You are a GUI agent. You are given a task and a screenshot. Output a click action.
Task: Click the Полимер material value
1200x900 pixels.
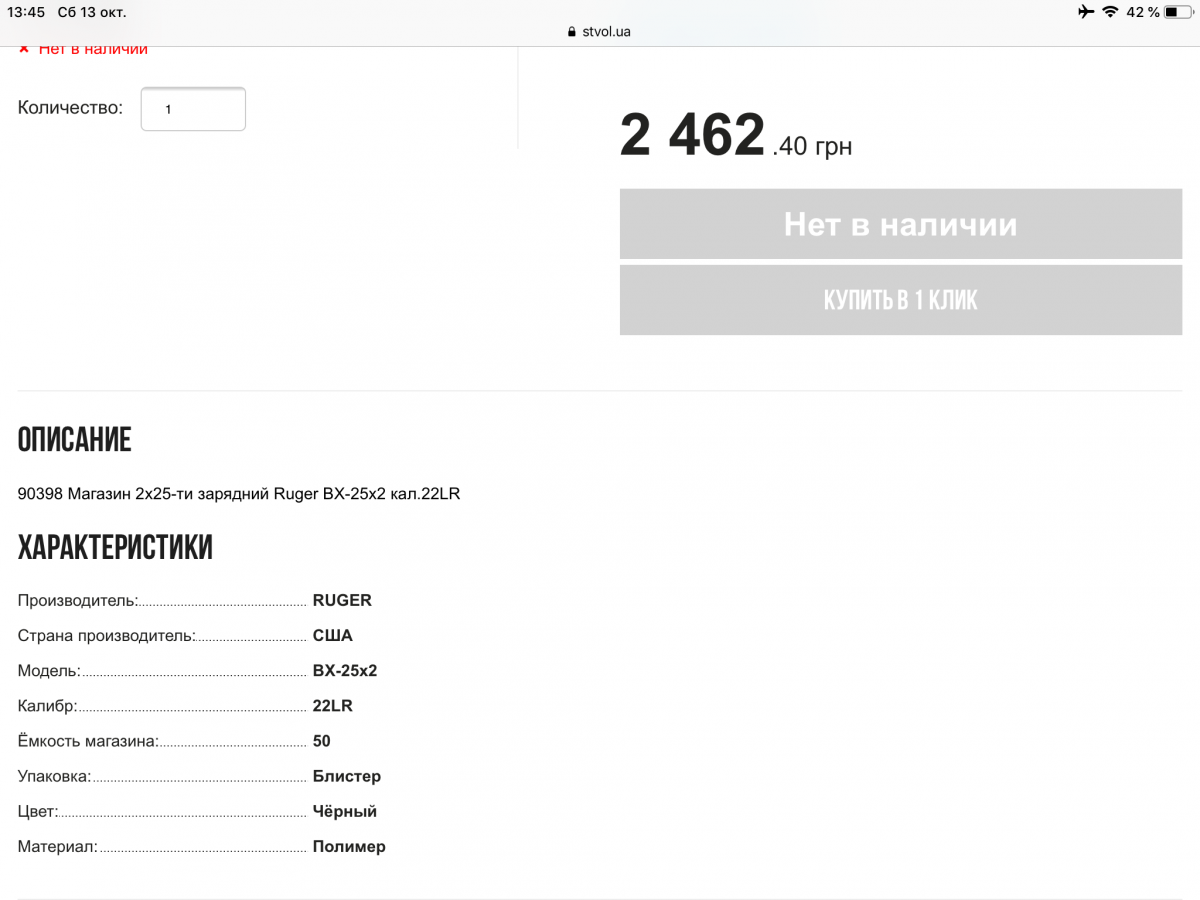click(x=349, y=847)
